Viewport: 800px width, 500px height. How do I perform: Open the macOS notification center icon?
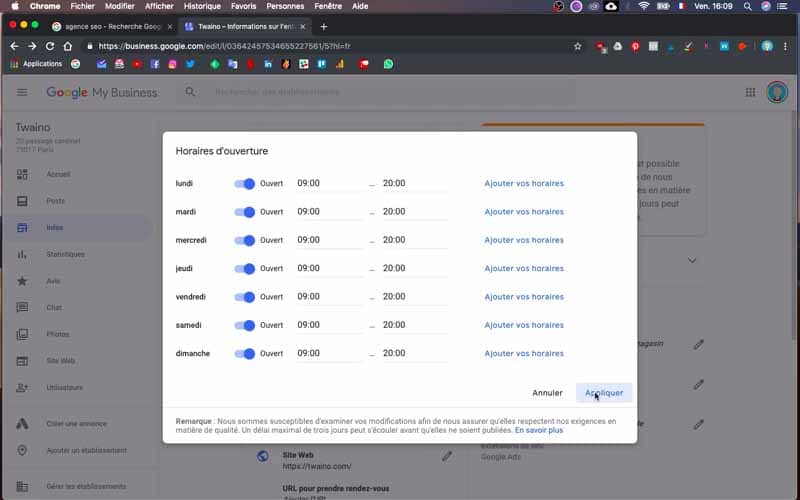[782, 6]
